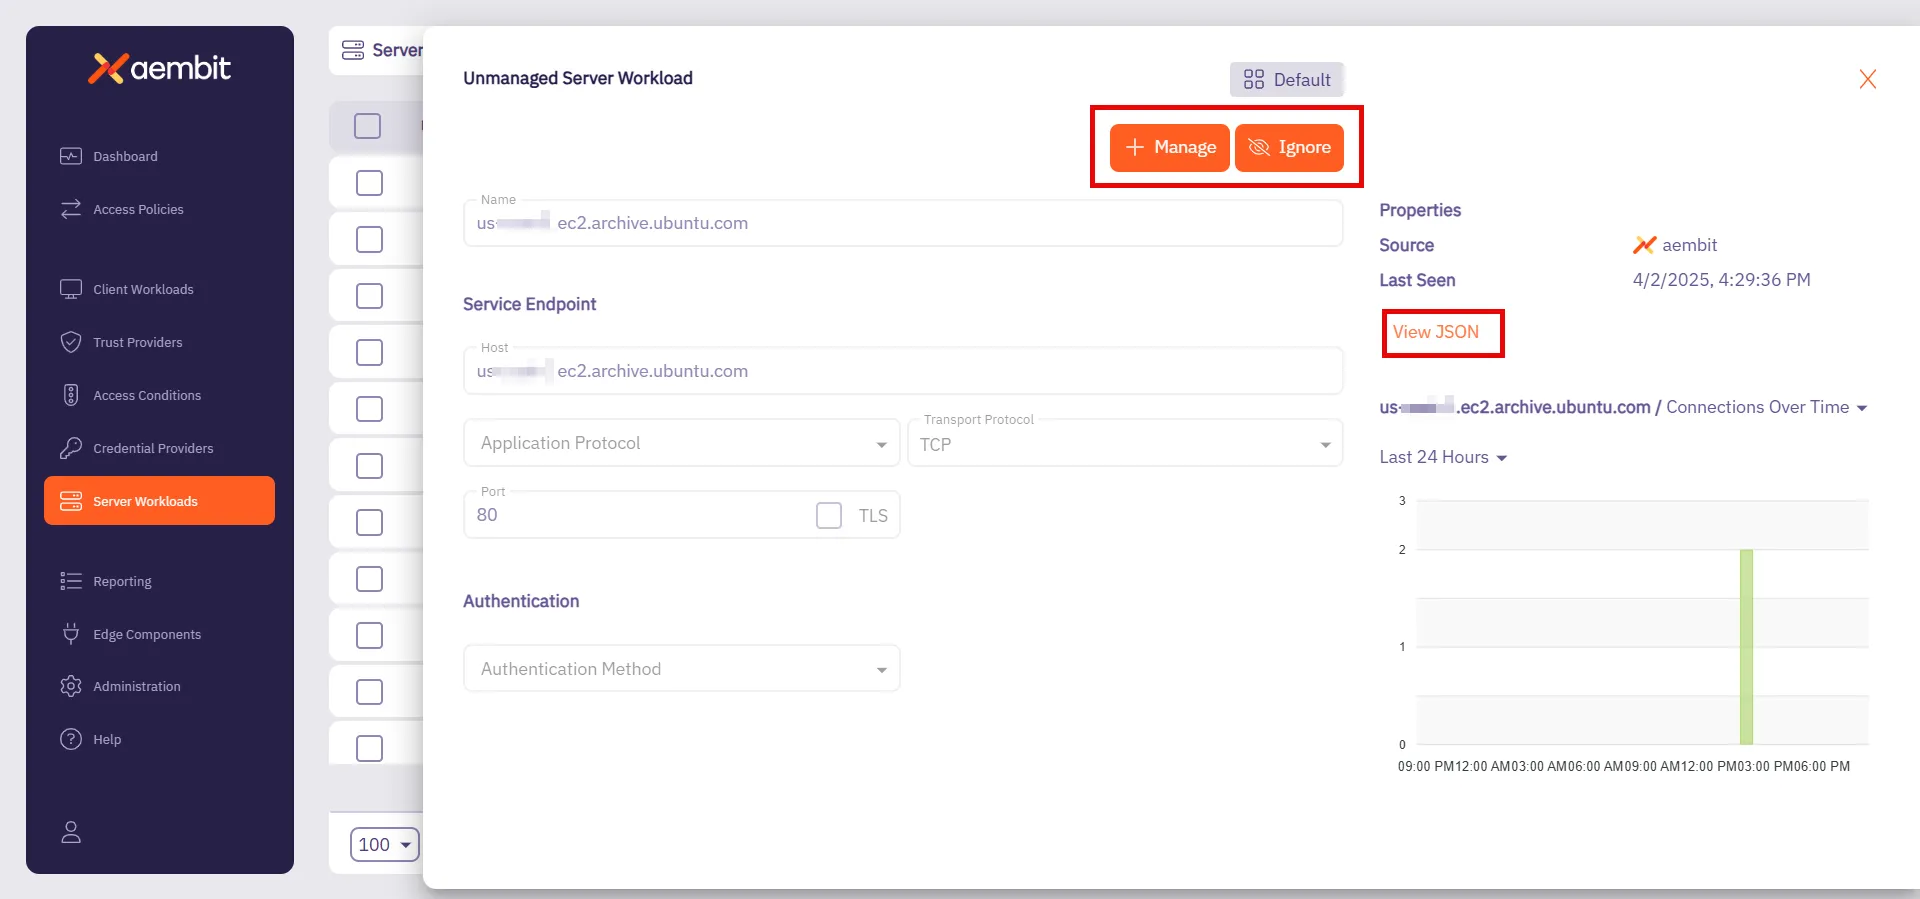Click the Access Policies arrows icon
This screenshot has height=899, width=1920.
point(71,209)
